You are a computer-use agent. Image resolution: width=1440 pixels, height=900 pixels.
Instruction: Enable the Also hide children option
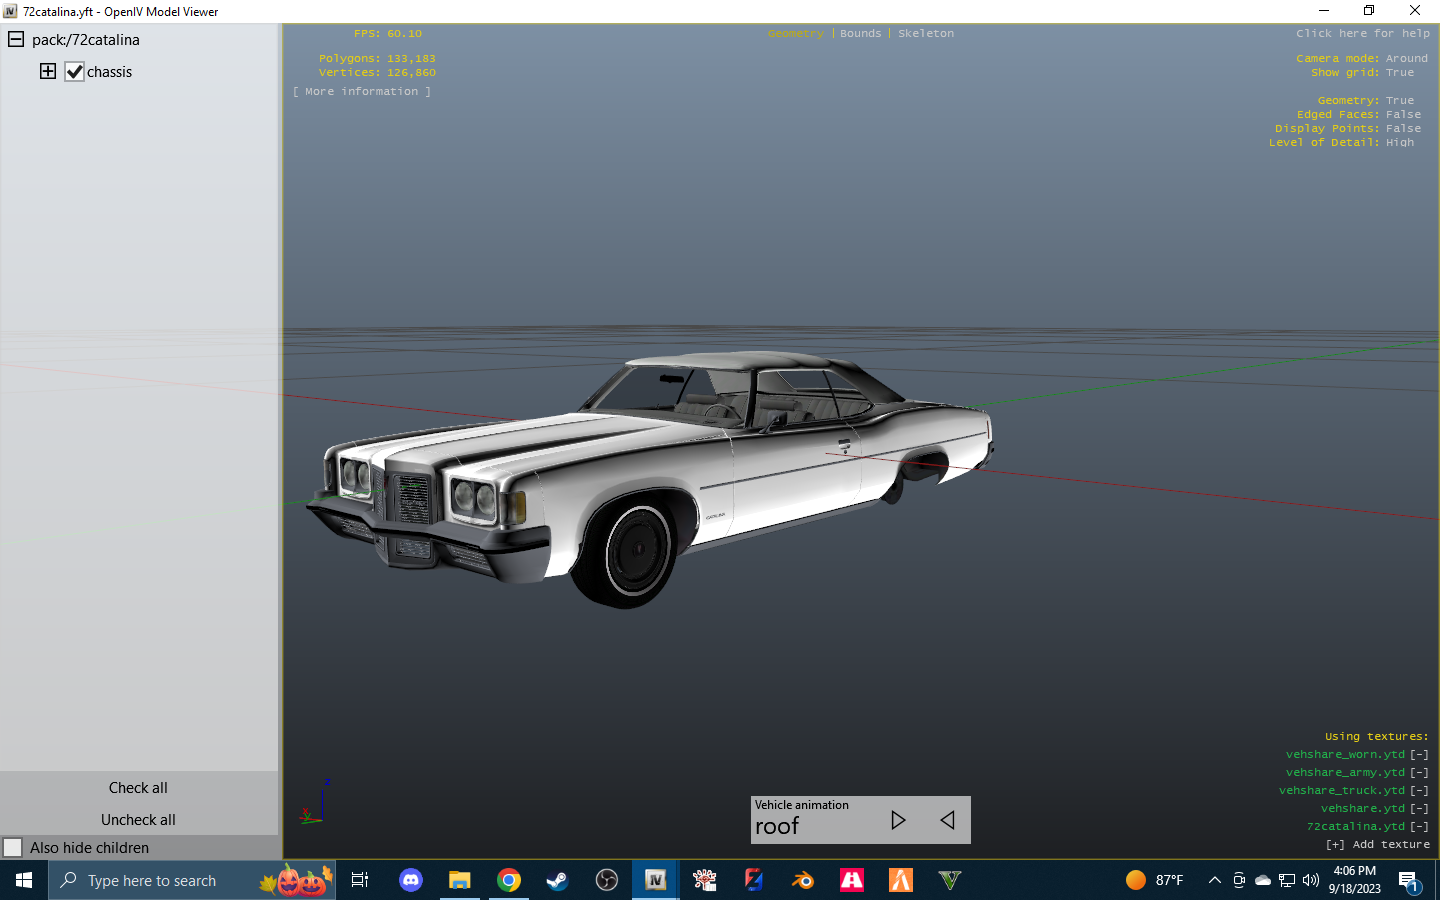[14, 847]
